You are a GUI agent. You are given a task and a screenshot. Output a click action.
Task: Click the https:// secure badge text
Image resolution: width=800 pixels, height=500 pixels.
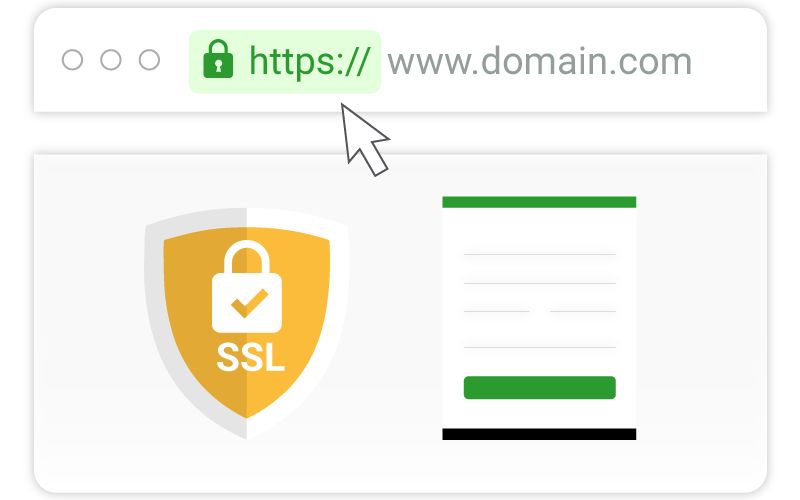click(309, 62)
